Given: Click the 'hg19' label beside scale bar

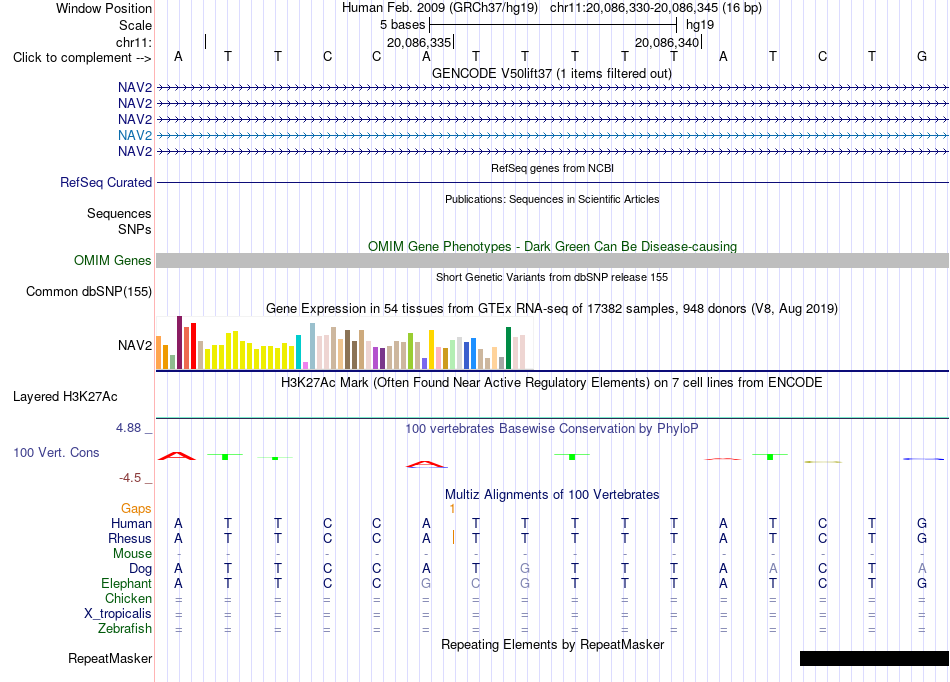Looking at the screenshot, I should click(x=700, y=25).
